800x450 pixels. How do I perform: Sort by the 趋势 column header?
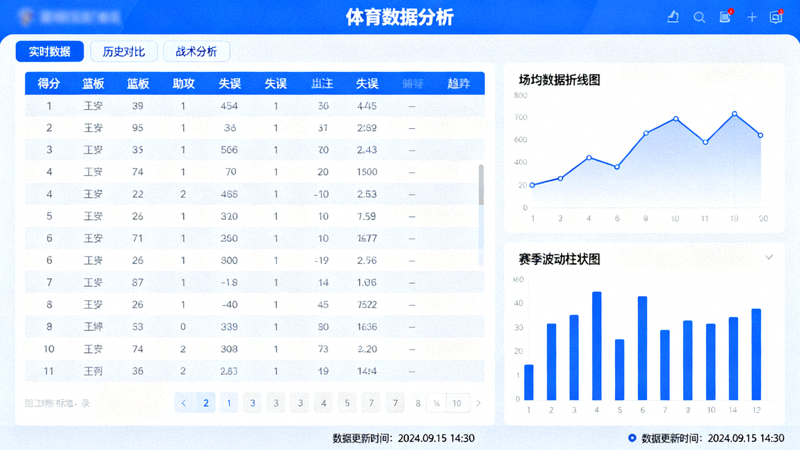[x=458, y=84]
